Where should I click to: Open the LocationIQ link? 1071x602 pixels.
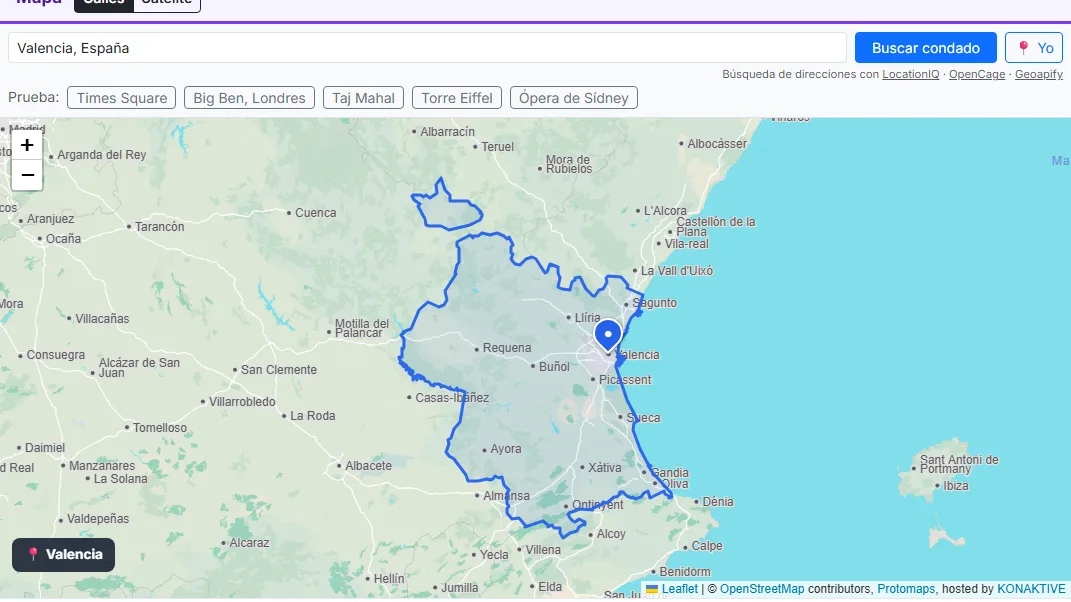pyautogui.click(x=910, y=74)
